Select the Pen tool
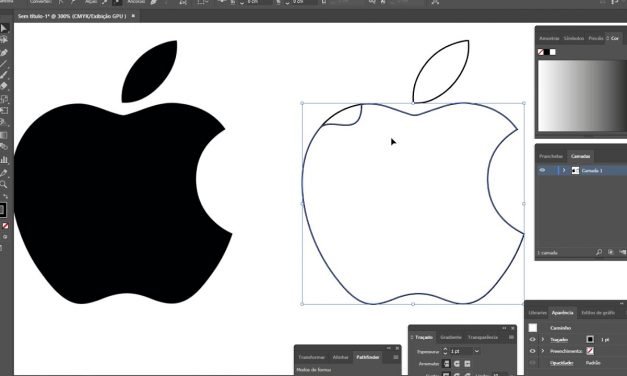The height and width of the screenshot is (376, 627). (x=4, y=53)
